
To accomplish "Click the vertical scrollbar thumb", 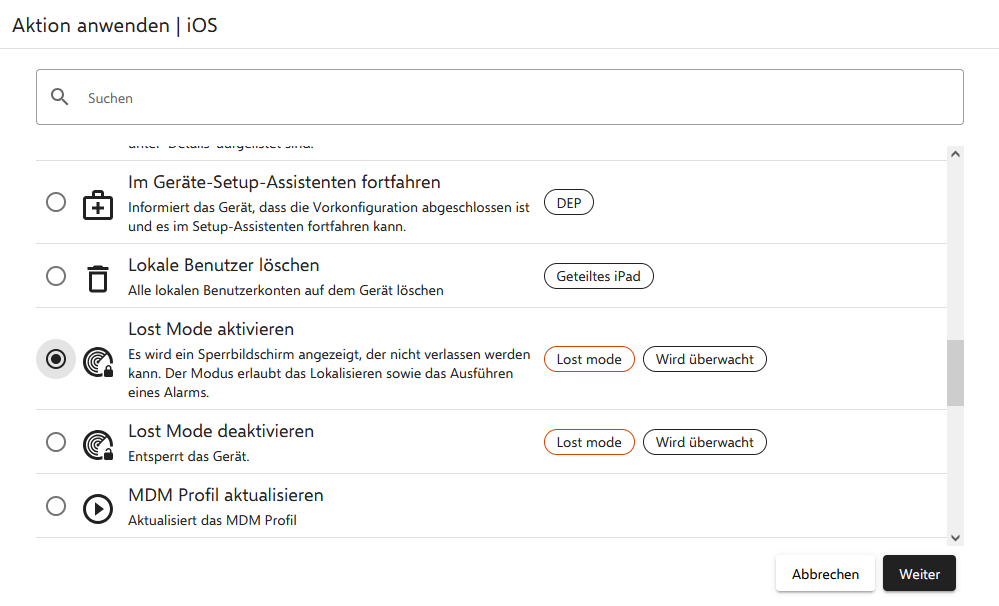I will [955, 372].
